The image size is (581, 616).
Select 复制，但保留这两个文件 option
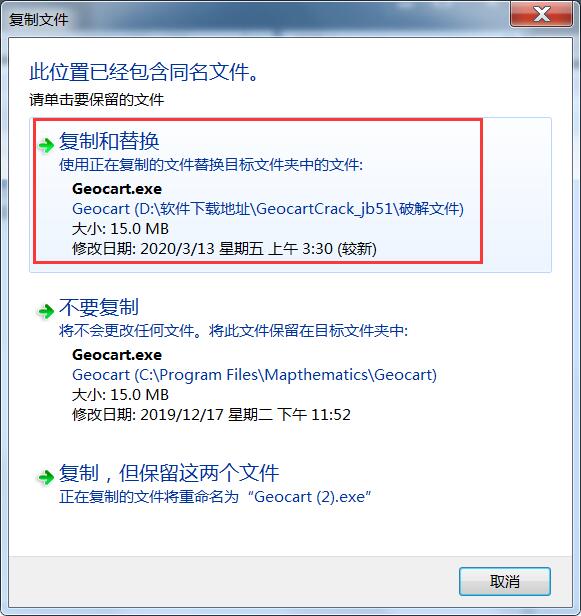(x=169, y=473)
